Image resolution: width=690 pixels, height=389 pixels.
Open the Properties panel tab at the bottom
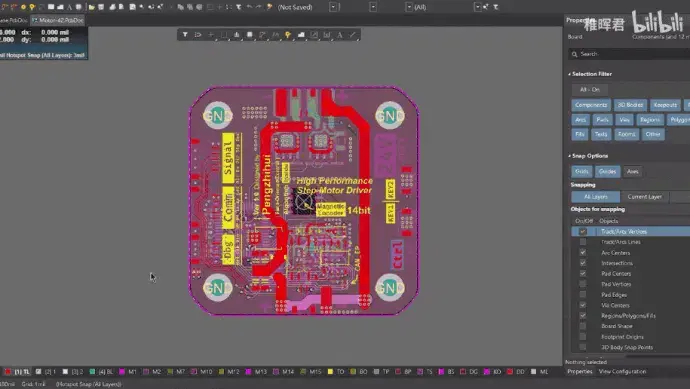579,371
